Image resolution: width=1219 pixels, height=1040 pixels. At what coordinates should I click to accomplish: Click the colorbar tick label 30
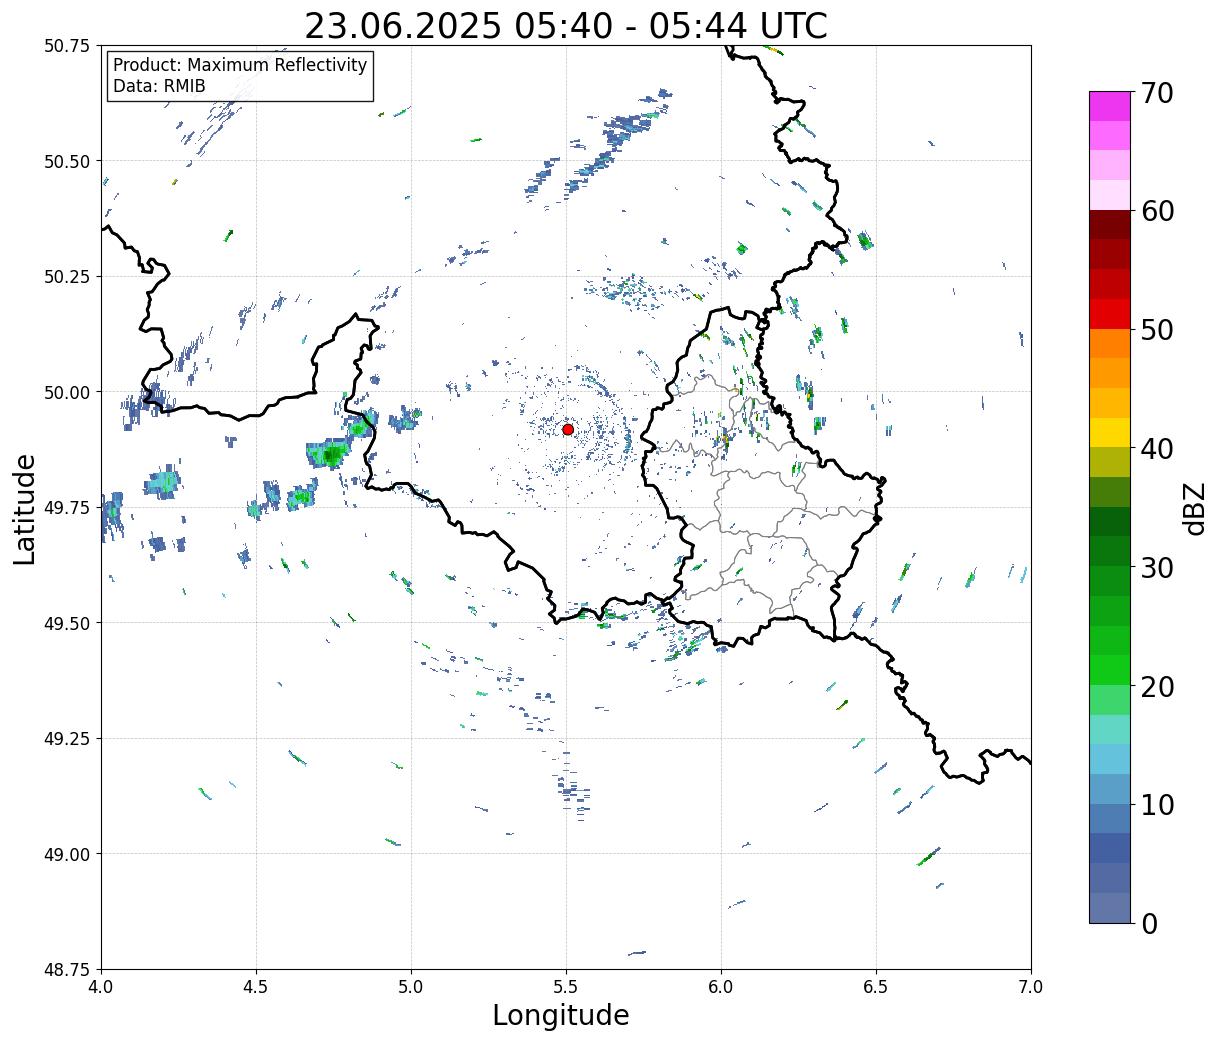pos(1156,568)
